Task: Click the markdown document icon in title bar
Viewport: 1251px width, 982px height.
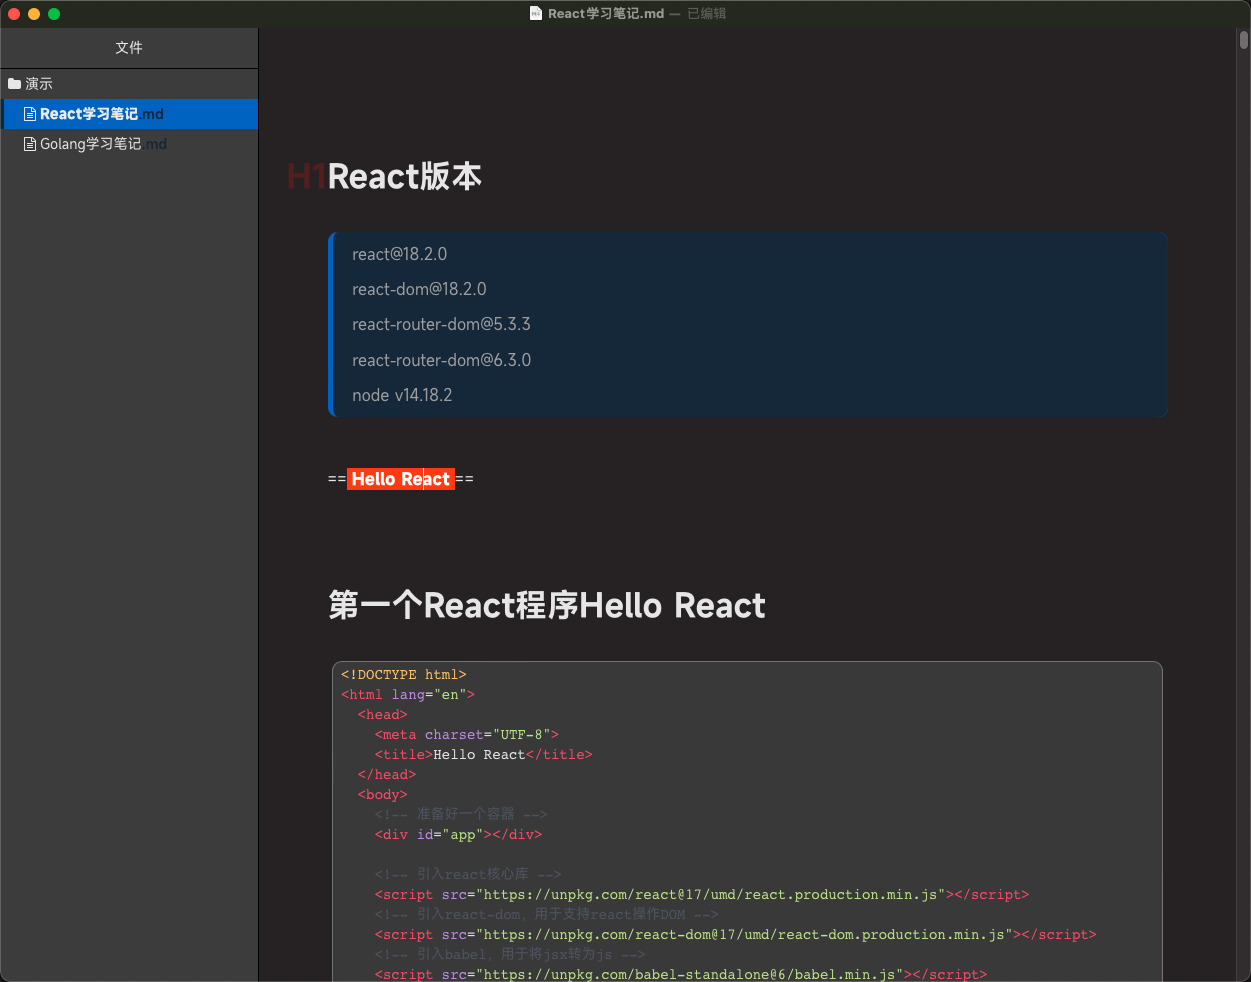Action: tap(536, 14)
